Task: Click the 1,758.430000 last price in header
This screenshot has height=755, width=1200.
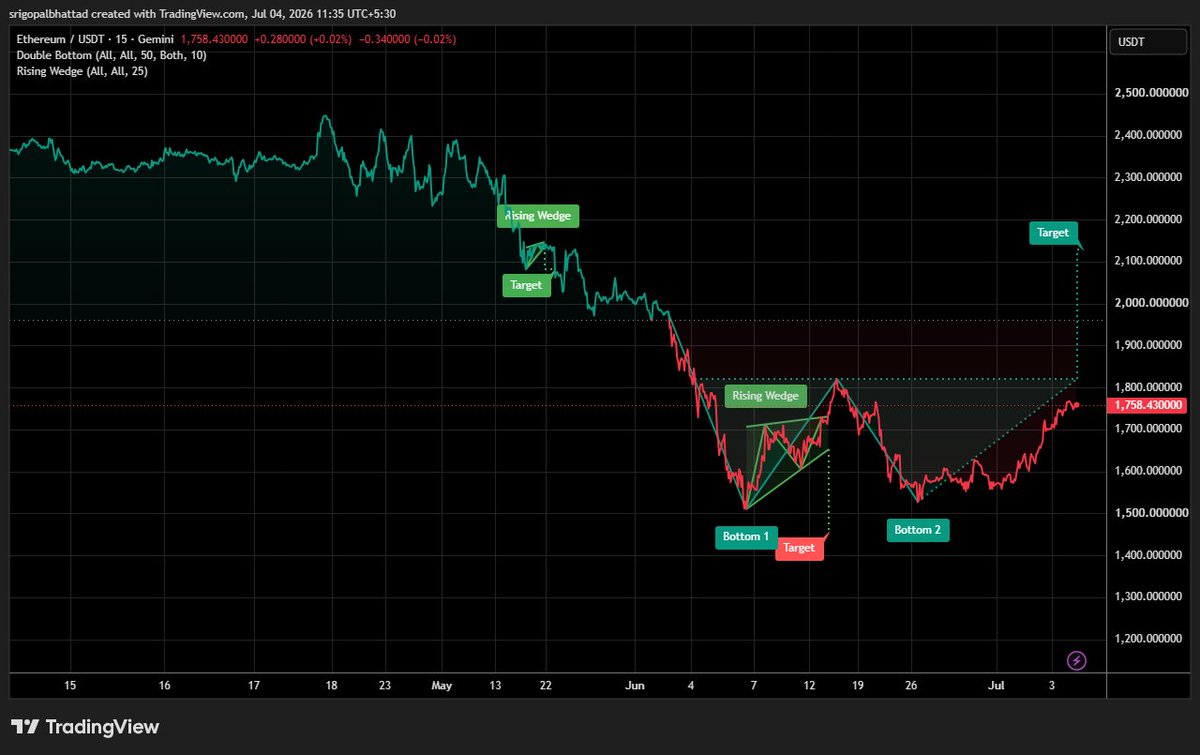Action: (x=214, y=39)
